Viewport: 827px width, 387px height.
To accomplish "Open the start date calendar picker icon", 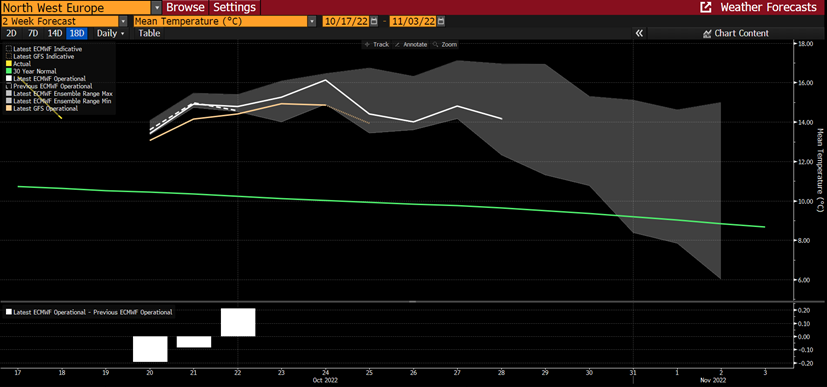I will (374, 21).
